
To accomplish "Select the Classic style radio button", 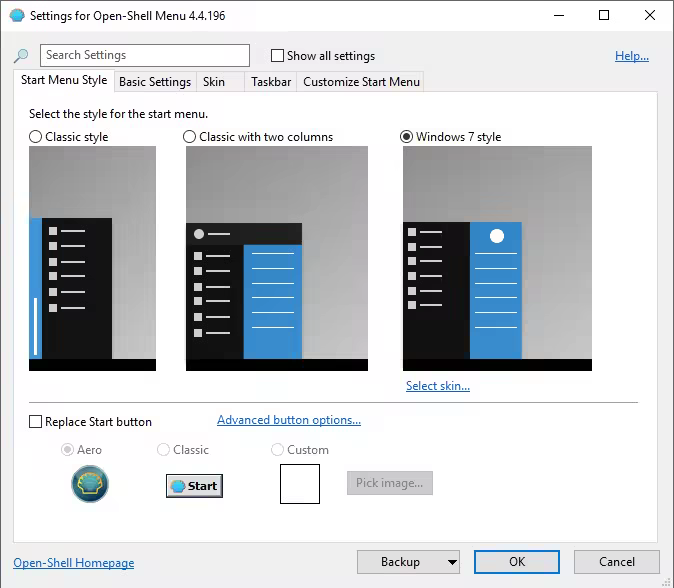I will coord(35,137).
